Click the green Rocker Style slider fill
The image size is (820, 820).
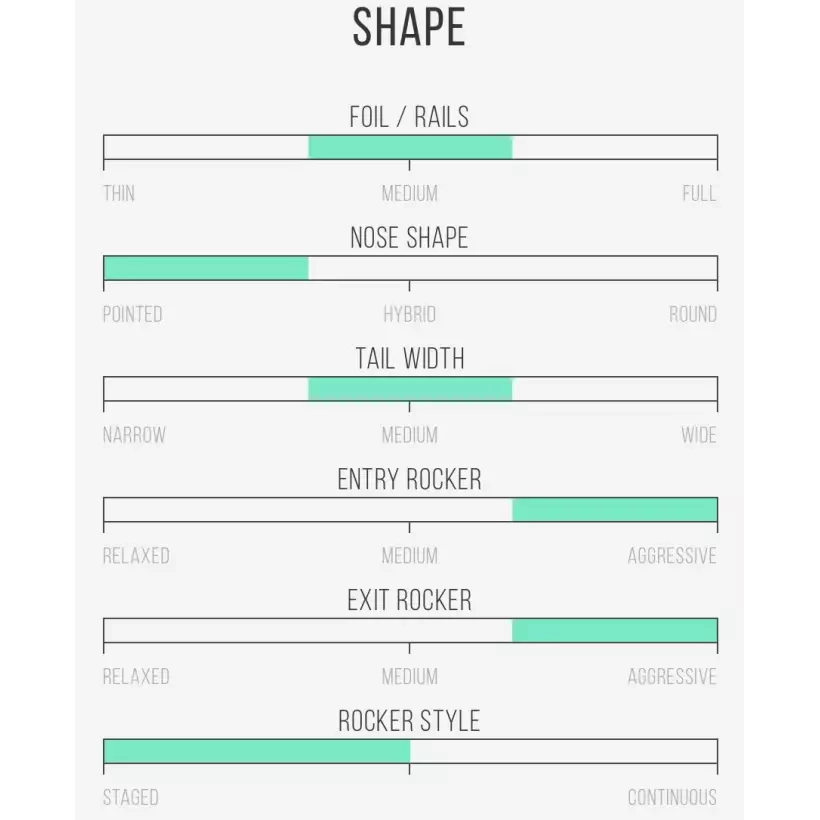click(257, 751)
